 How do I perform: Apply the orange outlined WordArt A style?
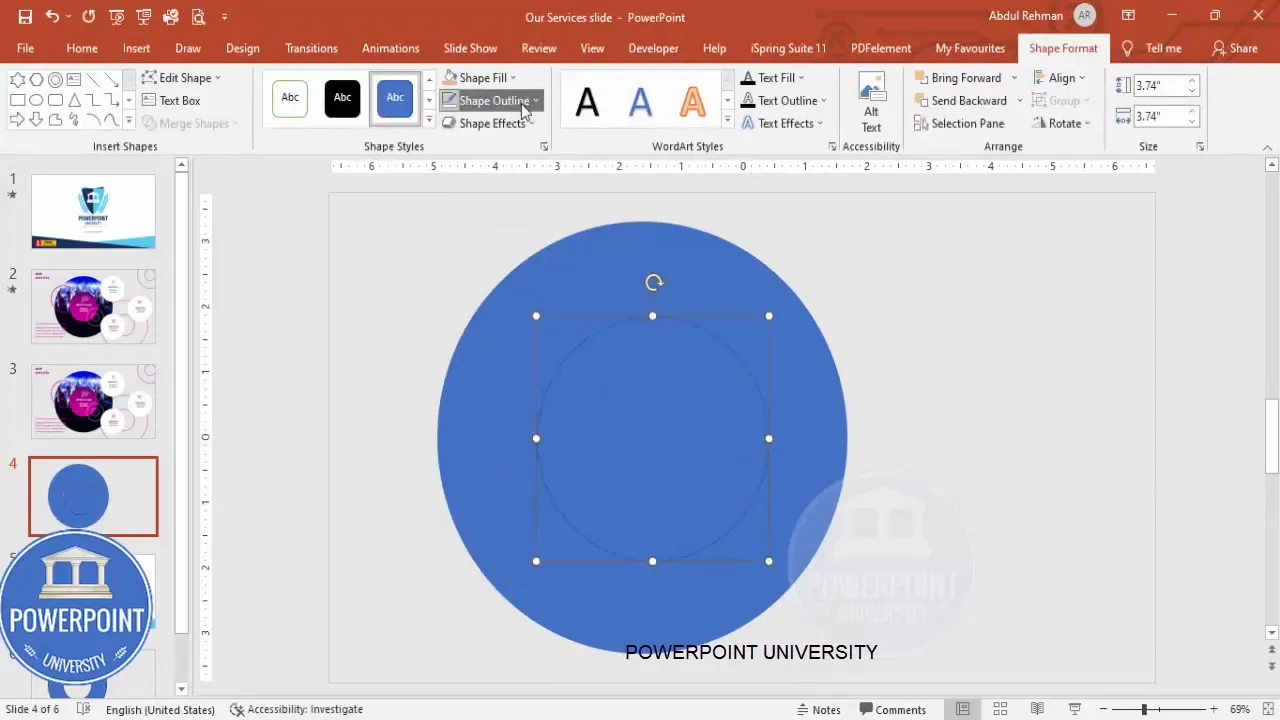point(692,101)
